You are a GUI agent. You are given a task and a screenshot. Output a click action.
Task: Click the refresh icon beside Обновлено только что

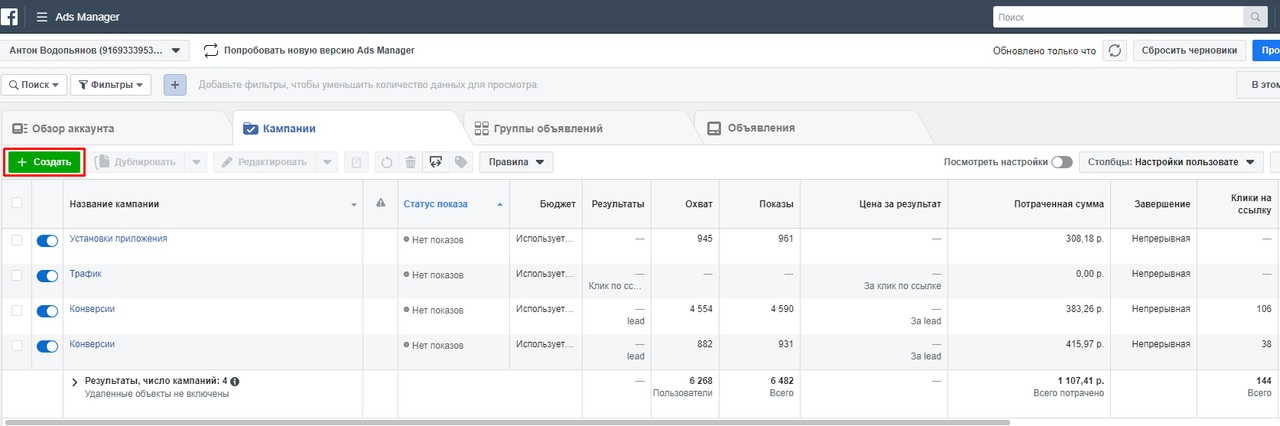(x=1115, y=50)
